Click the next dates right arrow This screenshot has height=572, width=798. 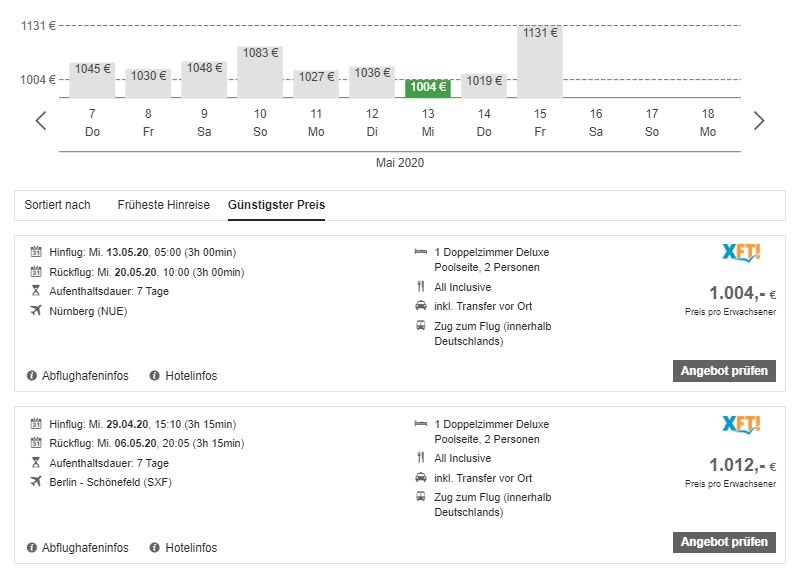coord(758,121)
